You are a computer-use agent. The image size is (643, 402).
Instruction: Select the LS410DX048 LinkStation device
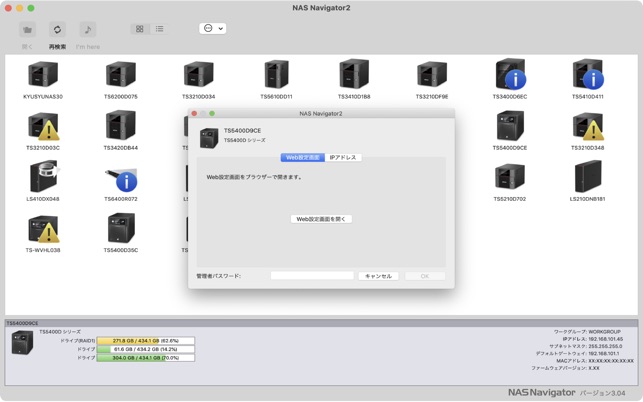click(43, 182)
